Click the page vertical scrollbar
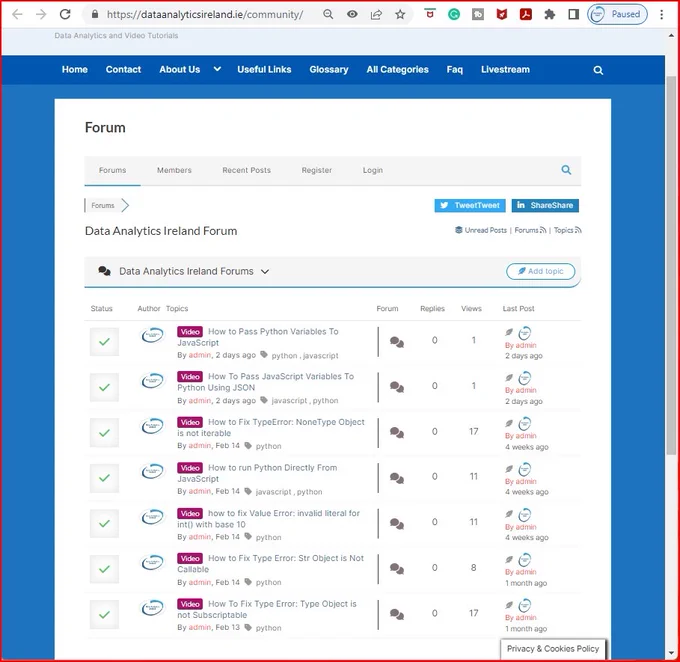The width and height of the screenshot is (680, 662). [671, 265]
